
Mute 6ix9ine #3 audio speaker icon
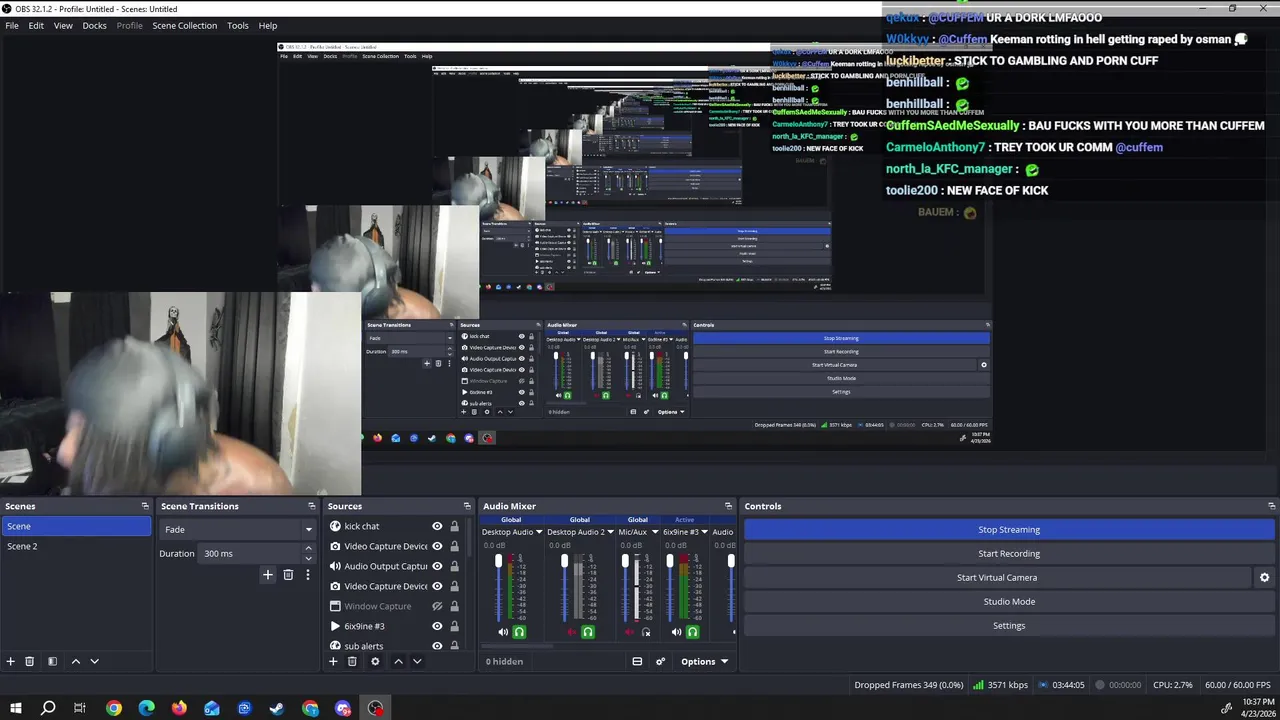[677, 632]
